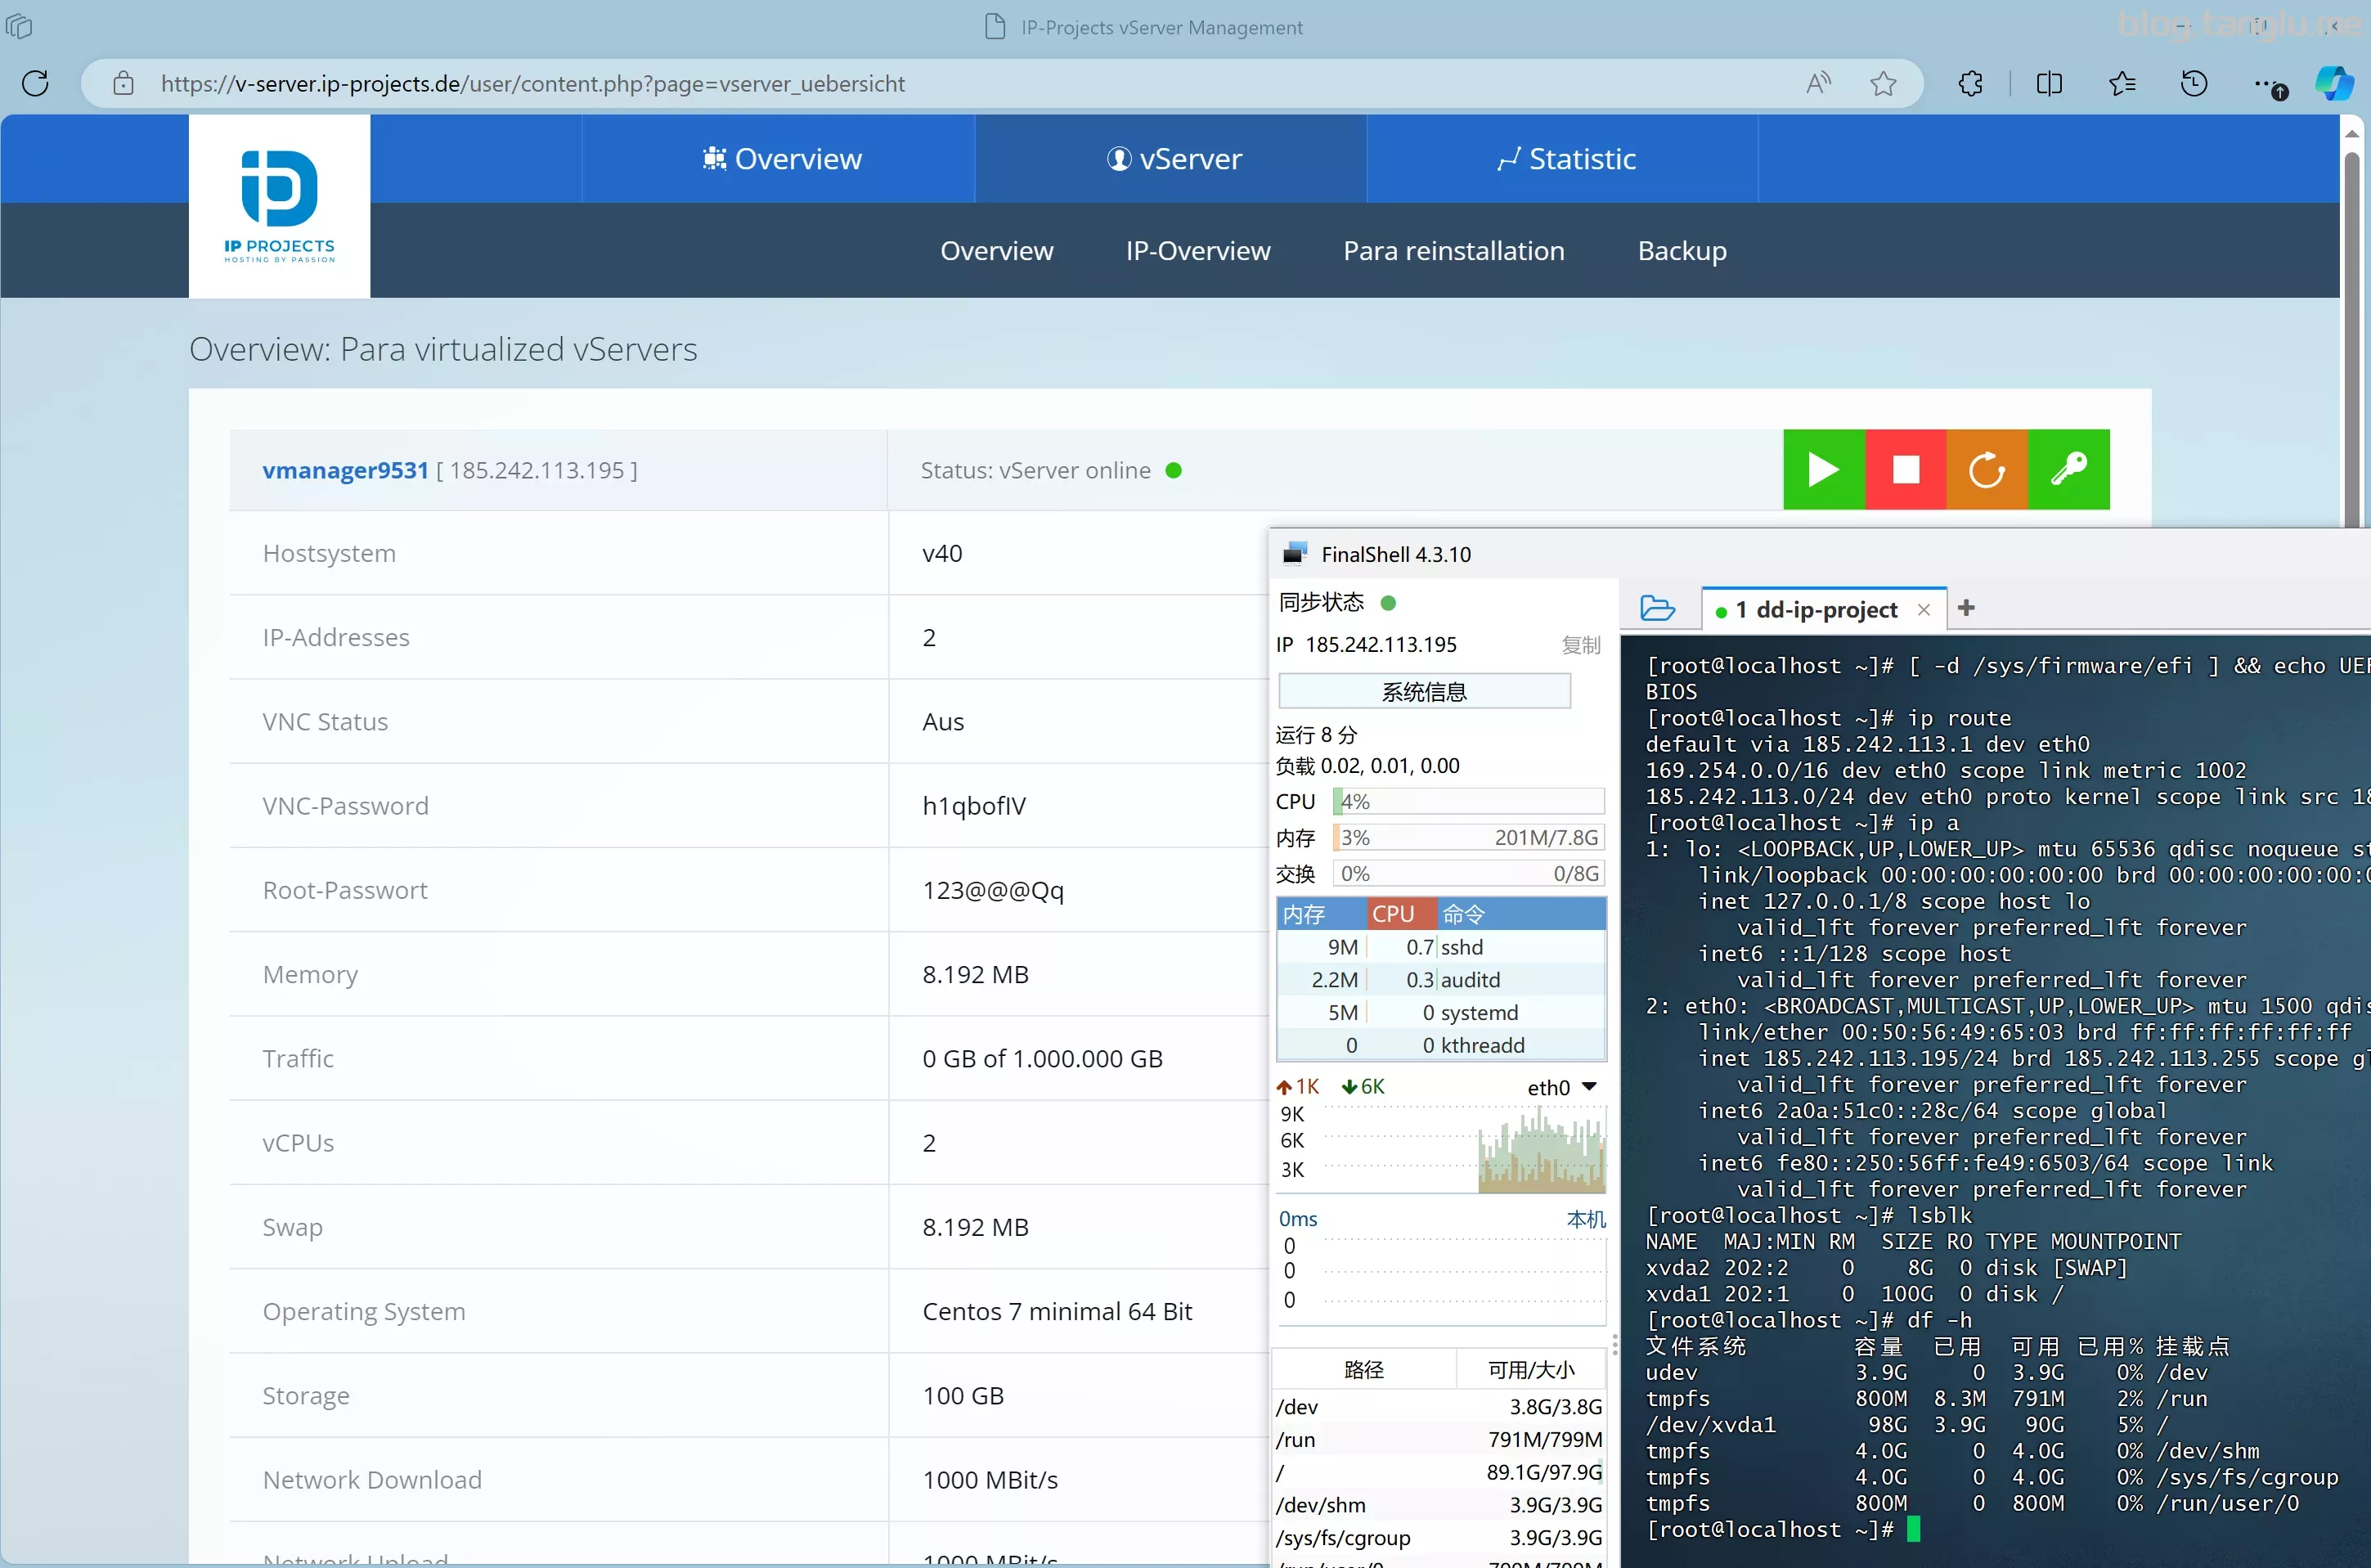Open browser extensions puzzle icon

pos(1970,84)
